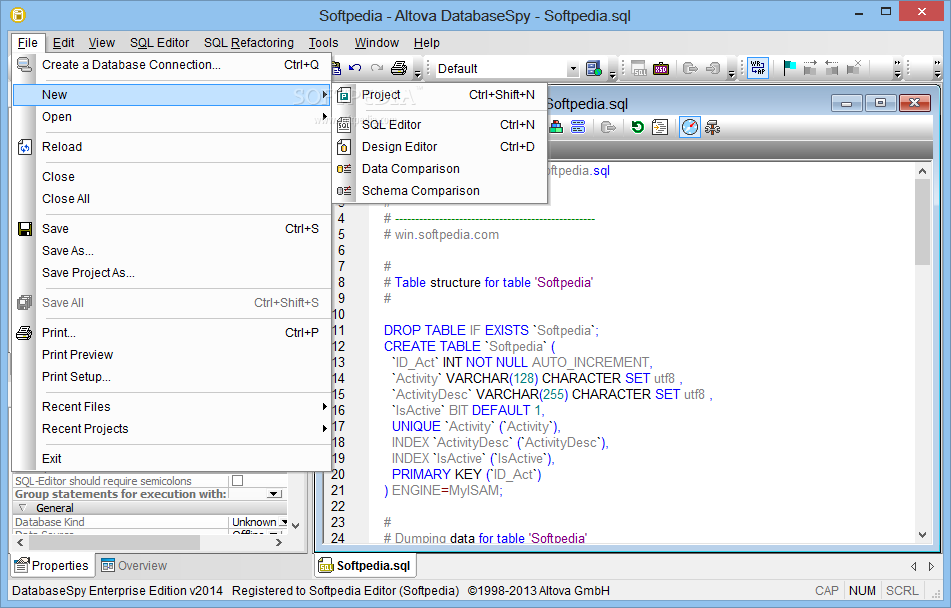
Task: Expand the Recent Projects submenu
Action: click(x=172, y=428)
